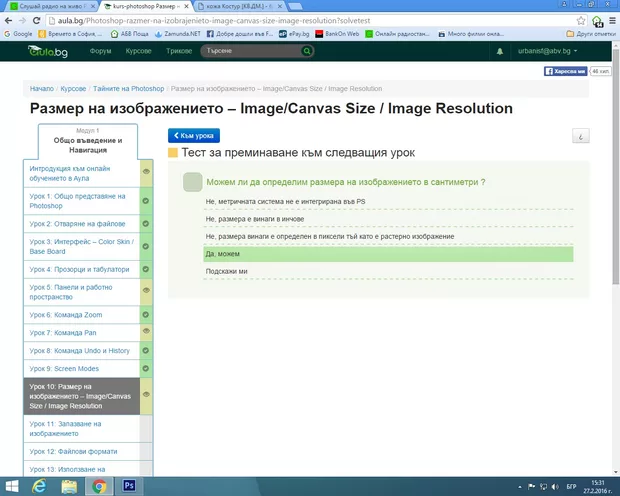This screenshot has width=620, height=496.
Task: Click the download arrow icon beside lesson title
Action: pos(580,136)
